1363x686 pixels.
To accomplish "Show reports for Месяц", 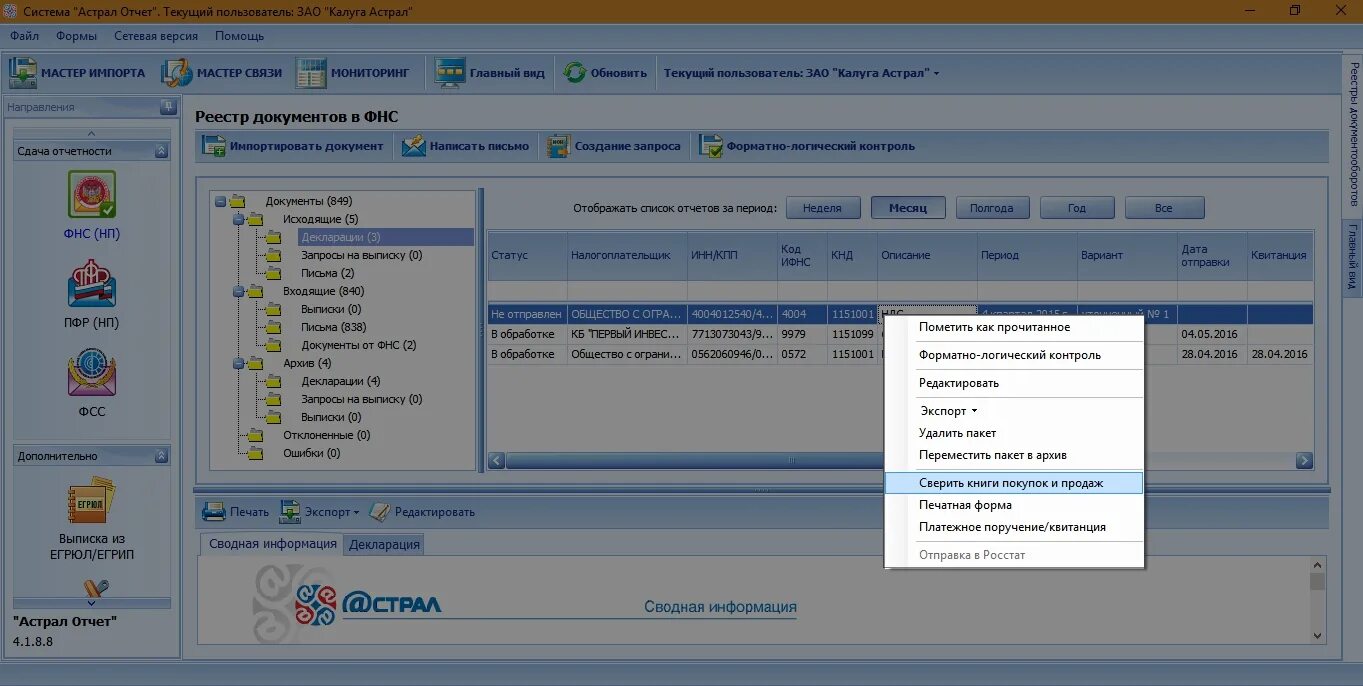I will pyautogui.click(x=908, y=208).
